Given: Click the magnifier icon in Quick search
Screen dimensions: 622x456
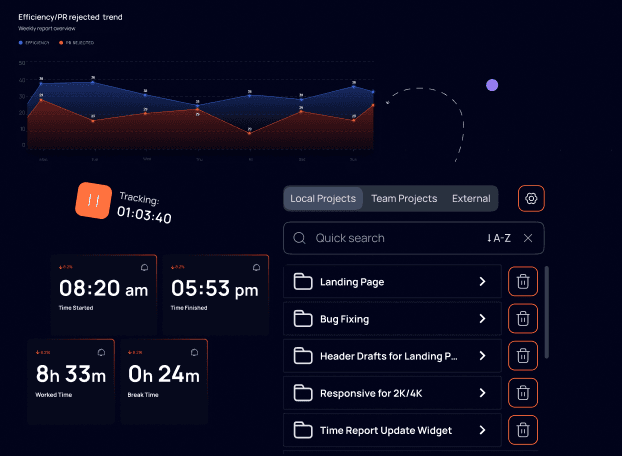Looking at the screenshot, I should (x=299, y=238).
